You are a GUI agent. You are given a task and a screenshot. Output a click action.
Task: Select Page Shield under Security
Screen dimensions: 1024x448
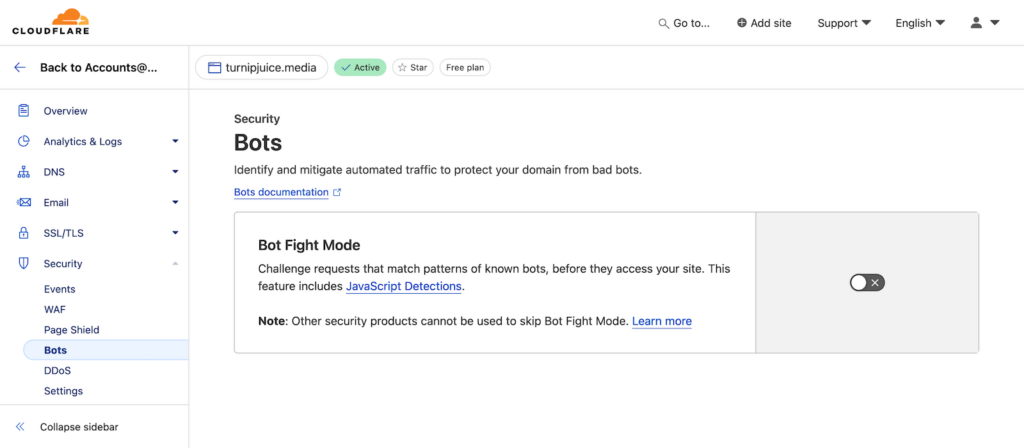(x=71, y=330)
